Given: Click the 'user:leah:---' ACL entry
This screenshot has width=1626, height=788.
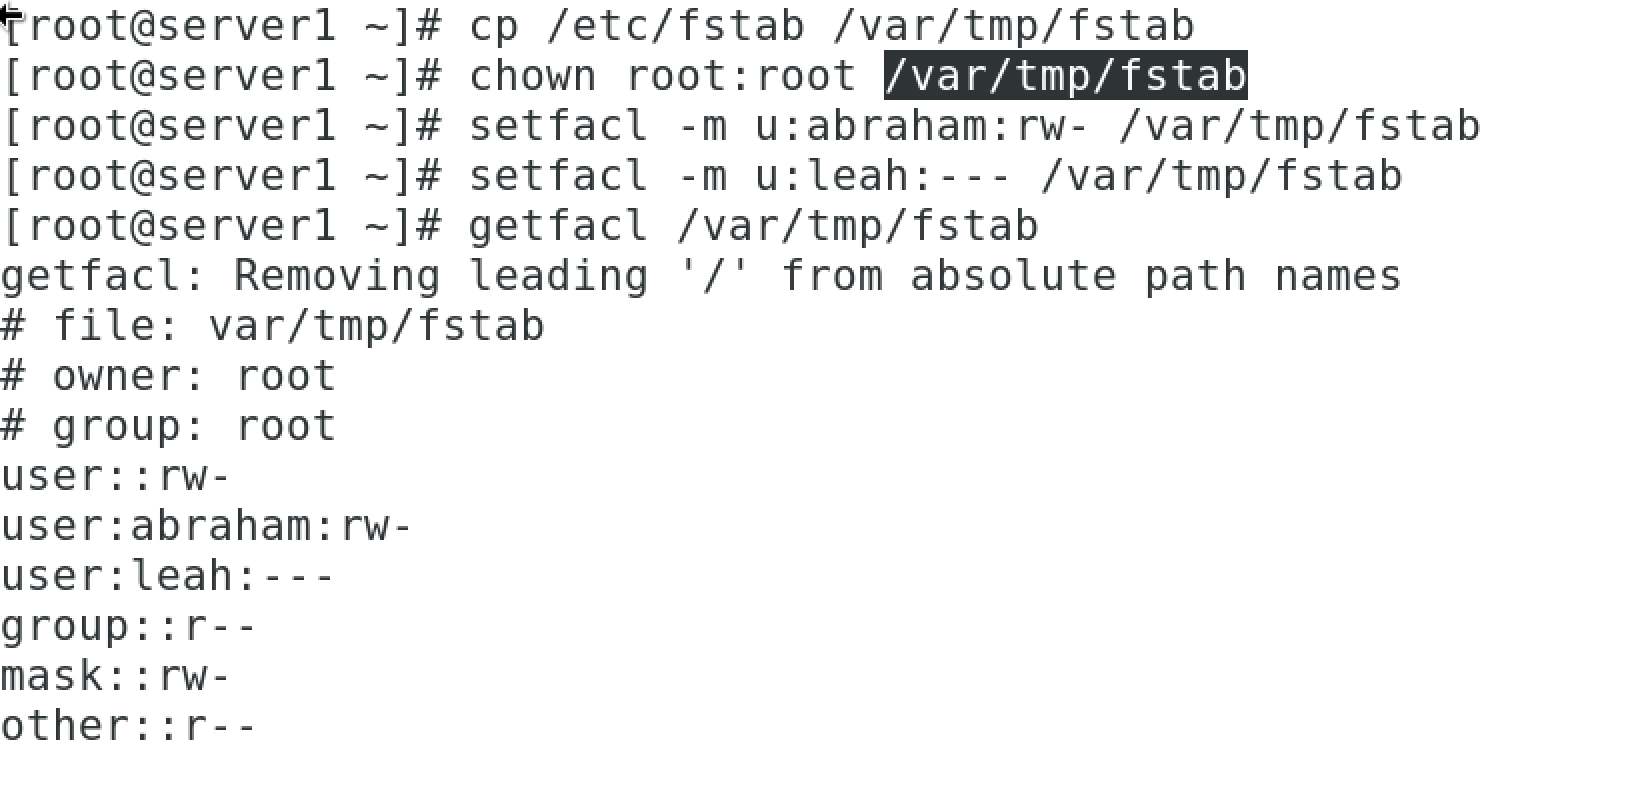Looking at the screenshot, I should 168,576.
